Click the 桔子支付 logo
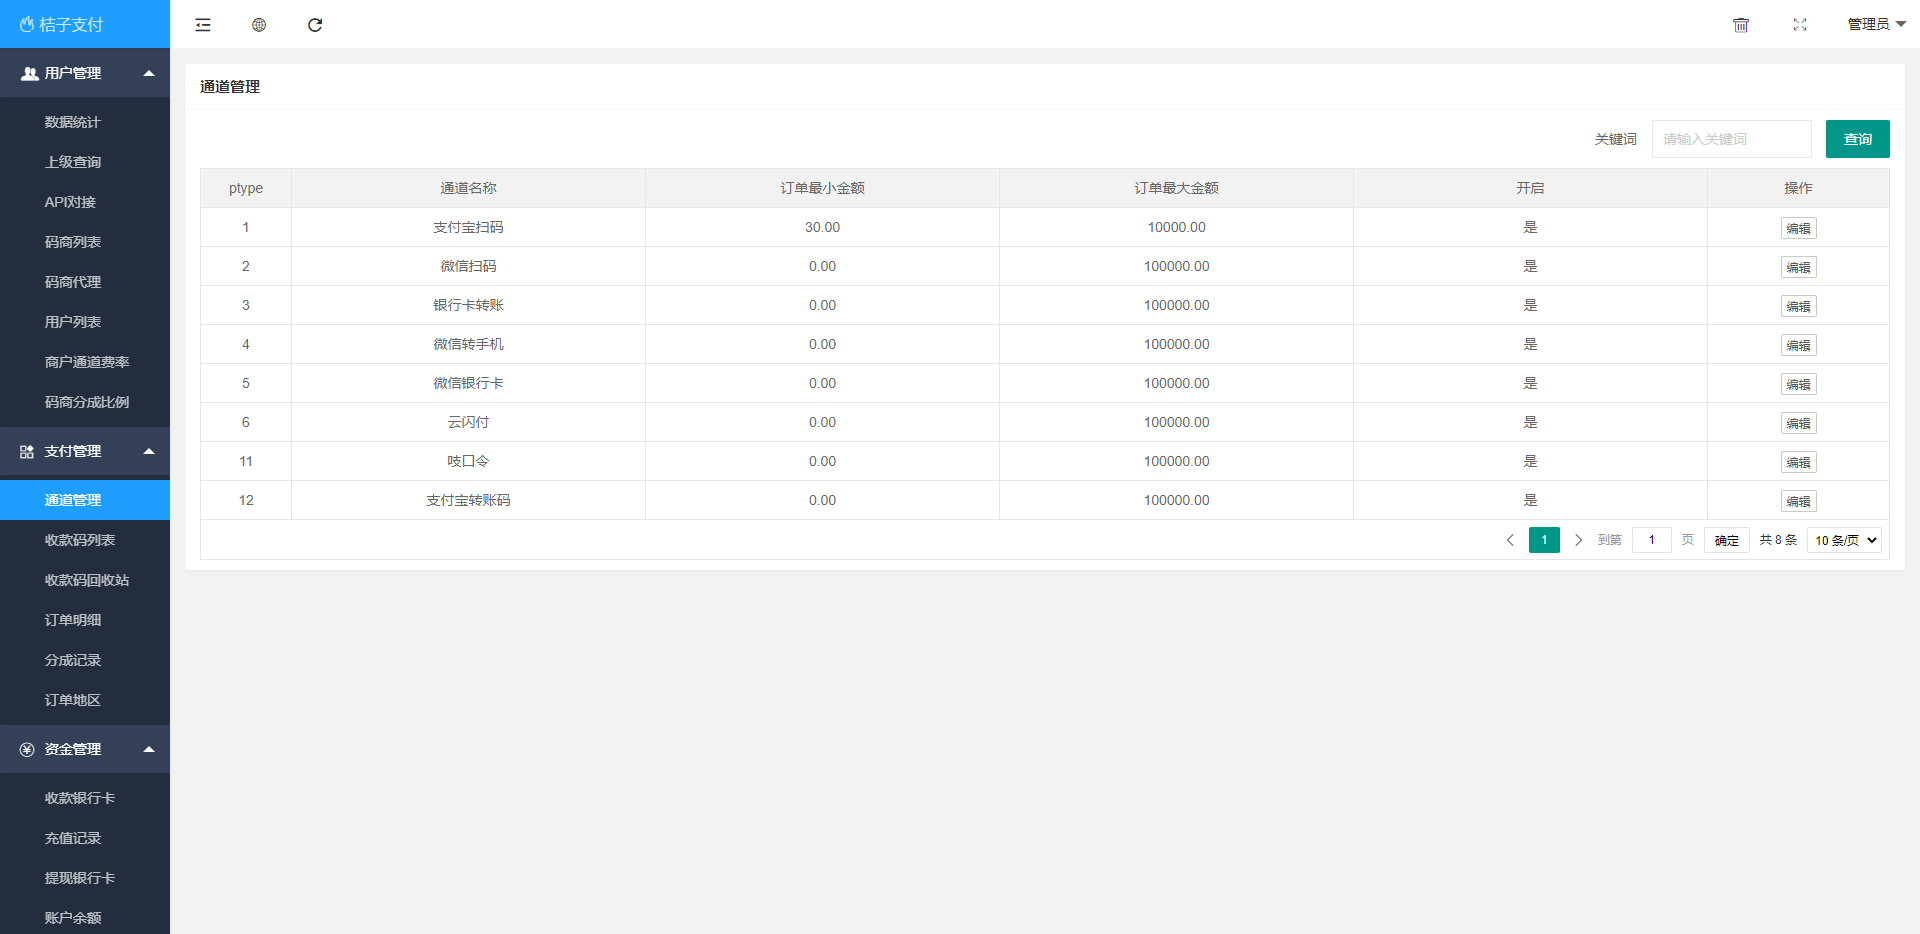This screenshot has width=1920, height=934. [62, 24]
